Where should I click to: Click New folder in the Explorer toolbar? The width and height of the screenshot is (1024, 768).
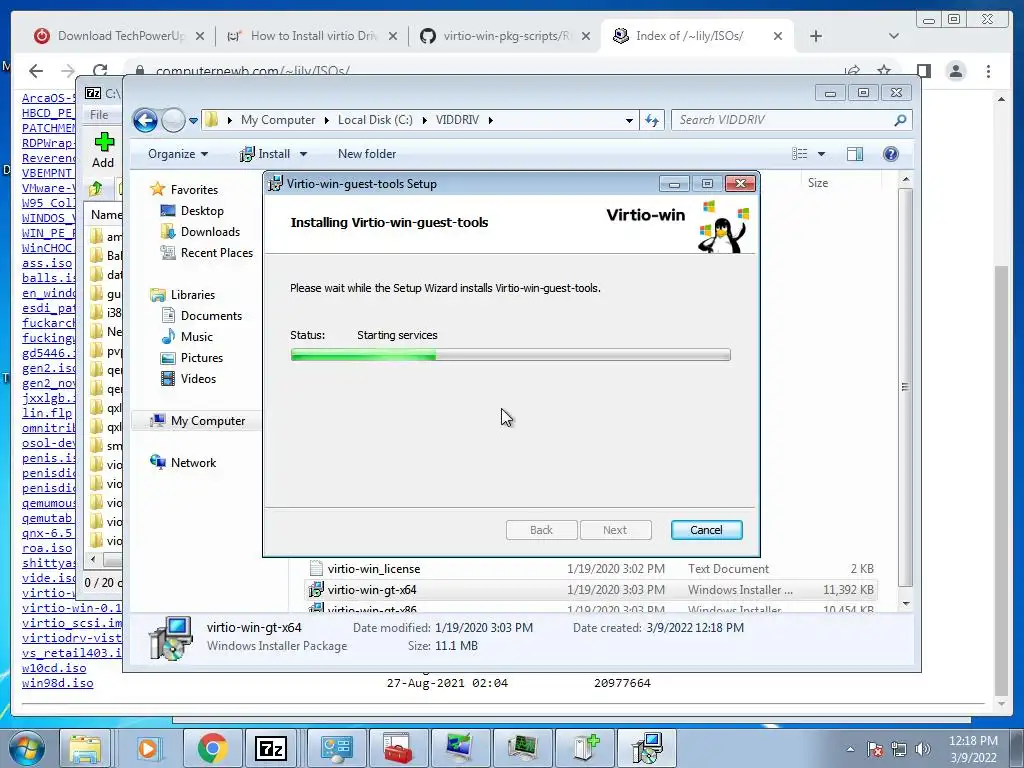coord(366,154)
